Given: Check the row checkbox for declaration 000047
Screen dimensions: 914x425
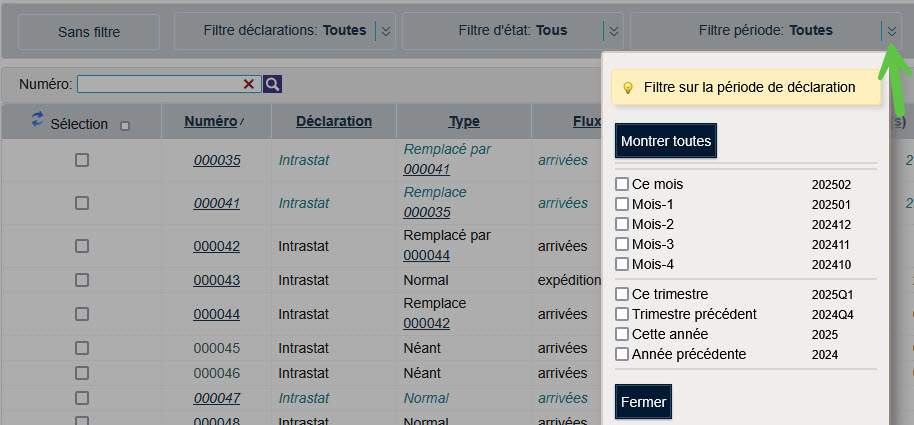Looking at the screenshot, I should coord(82,398).
